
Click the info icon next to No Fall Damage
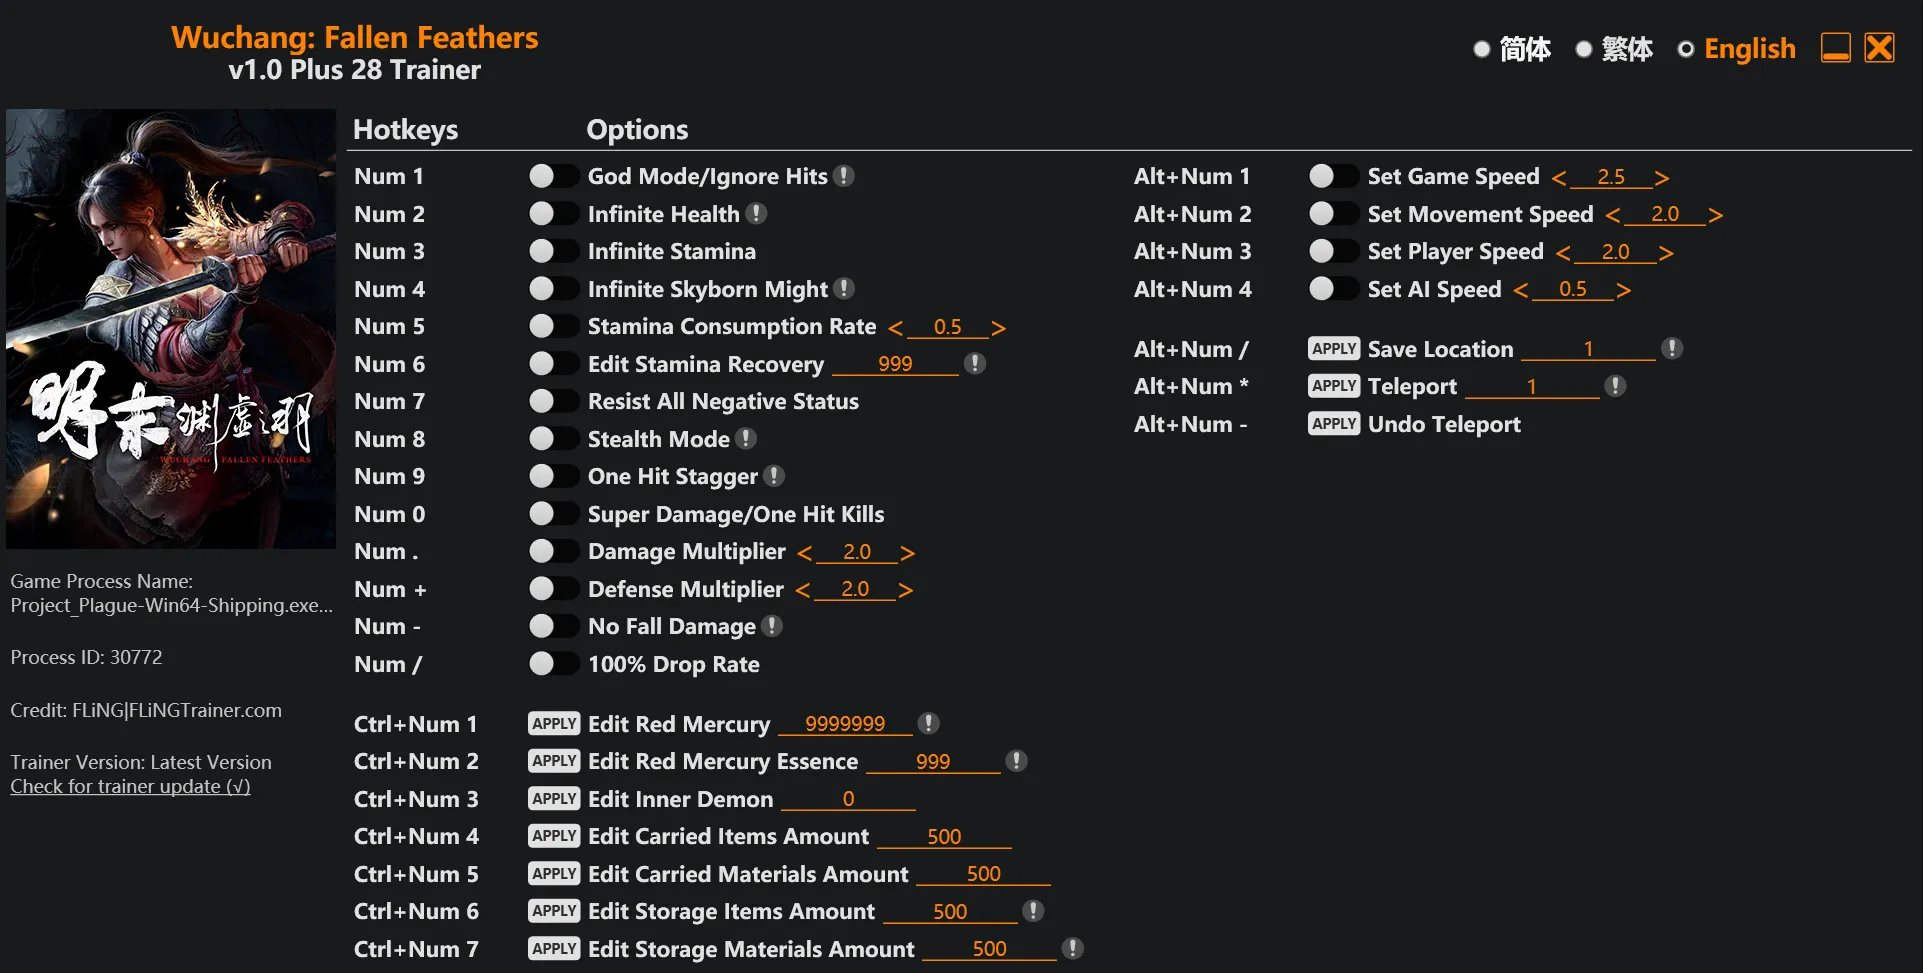click(x=772, y=626)
